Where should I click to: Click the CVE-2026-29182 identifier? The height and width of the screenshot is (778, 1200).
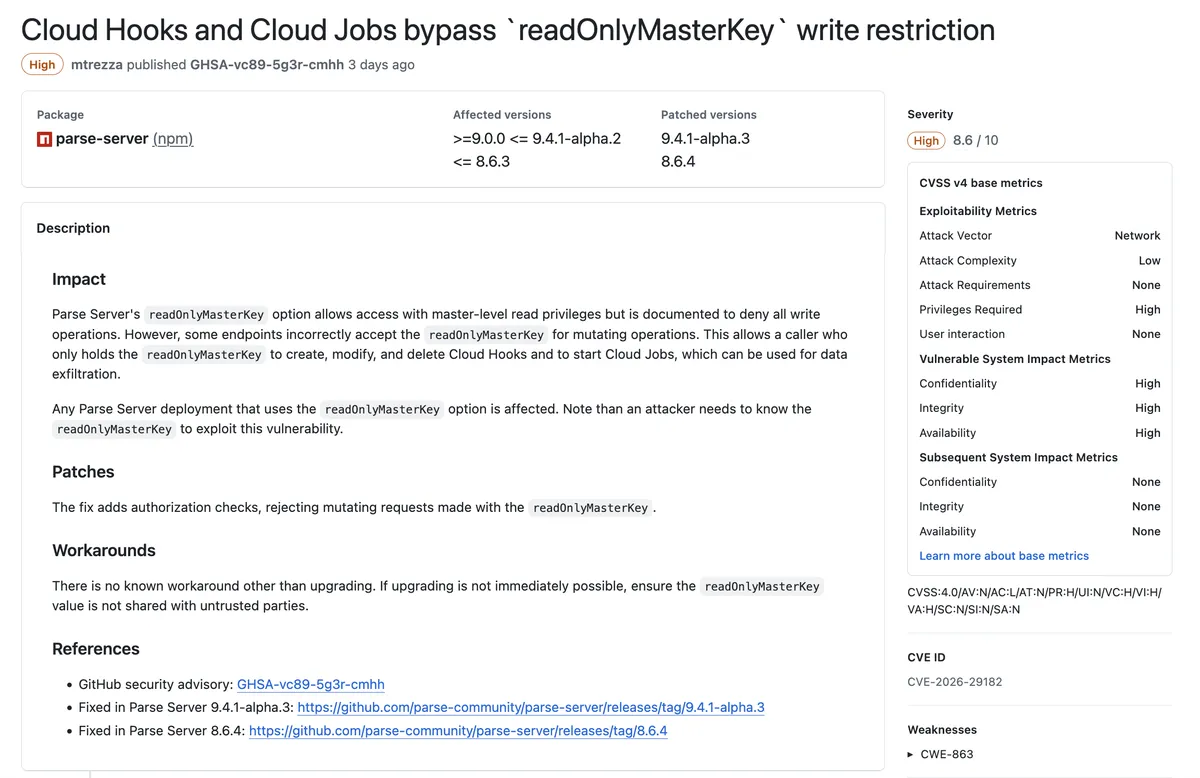[x=954, y=682]
